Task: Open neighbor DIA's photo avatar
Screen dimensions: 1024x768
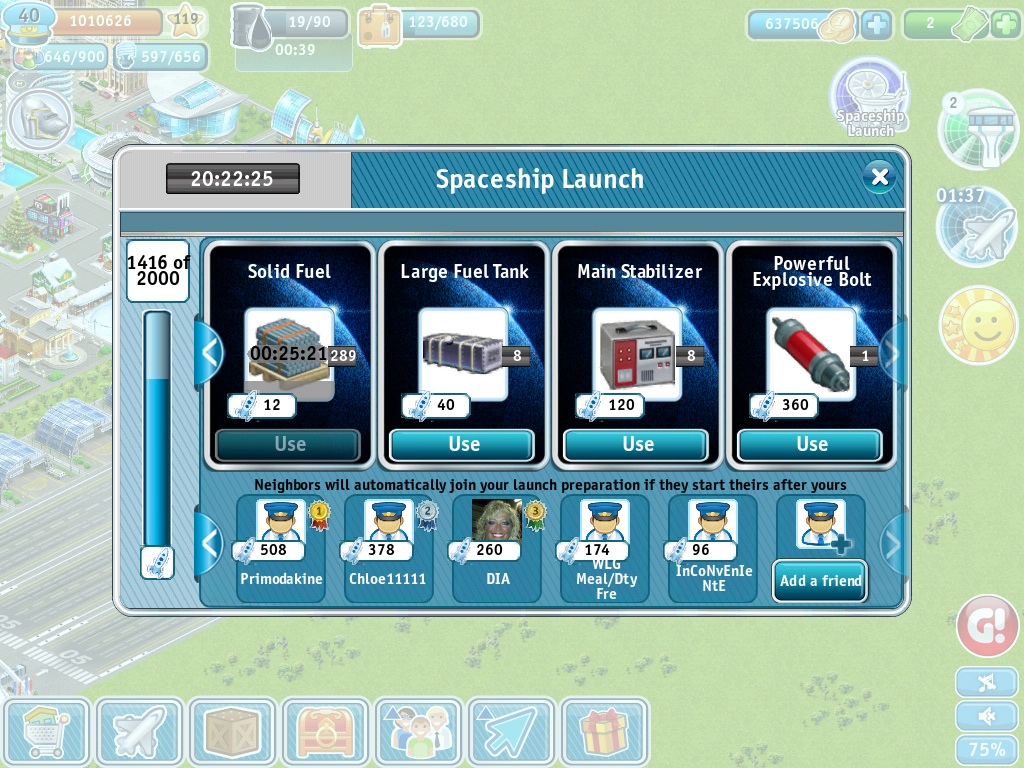Action: pos(497,521)
